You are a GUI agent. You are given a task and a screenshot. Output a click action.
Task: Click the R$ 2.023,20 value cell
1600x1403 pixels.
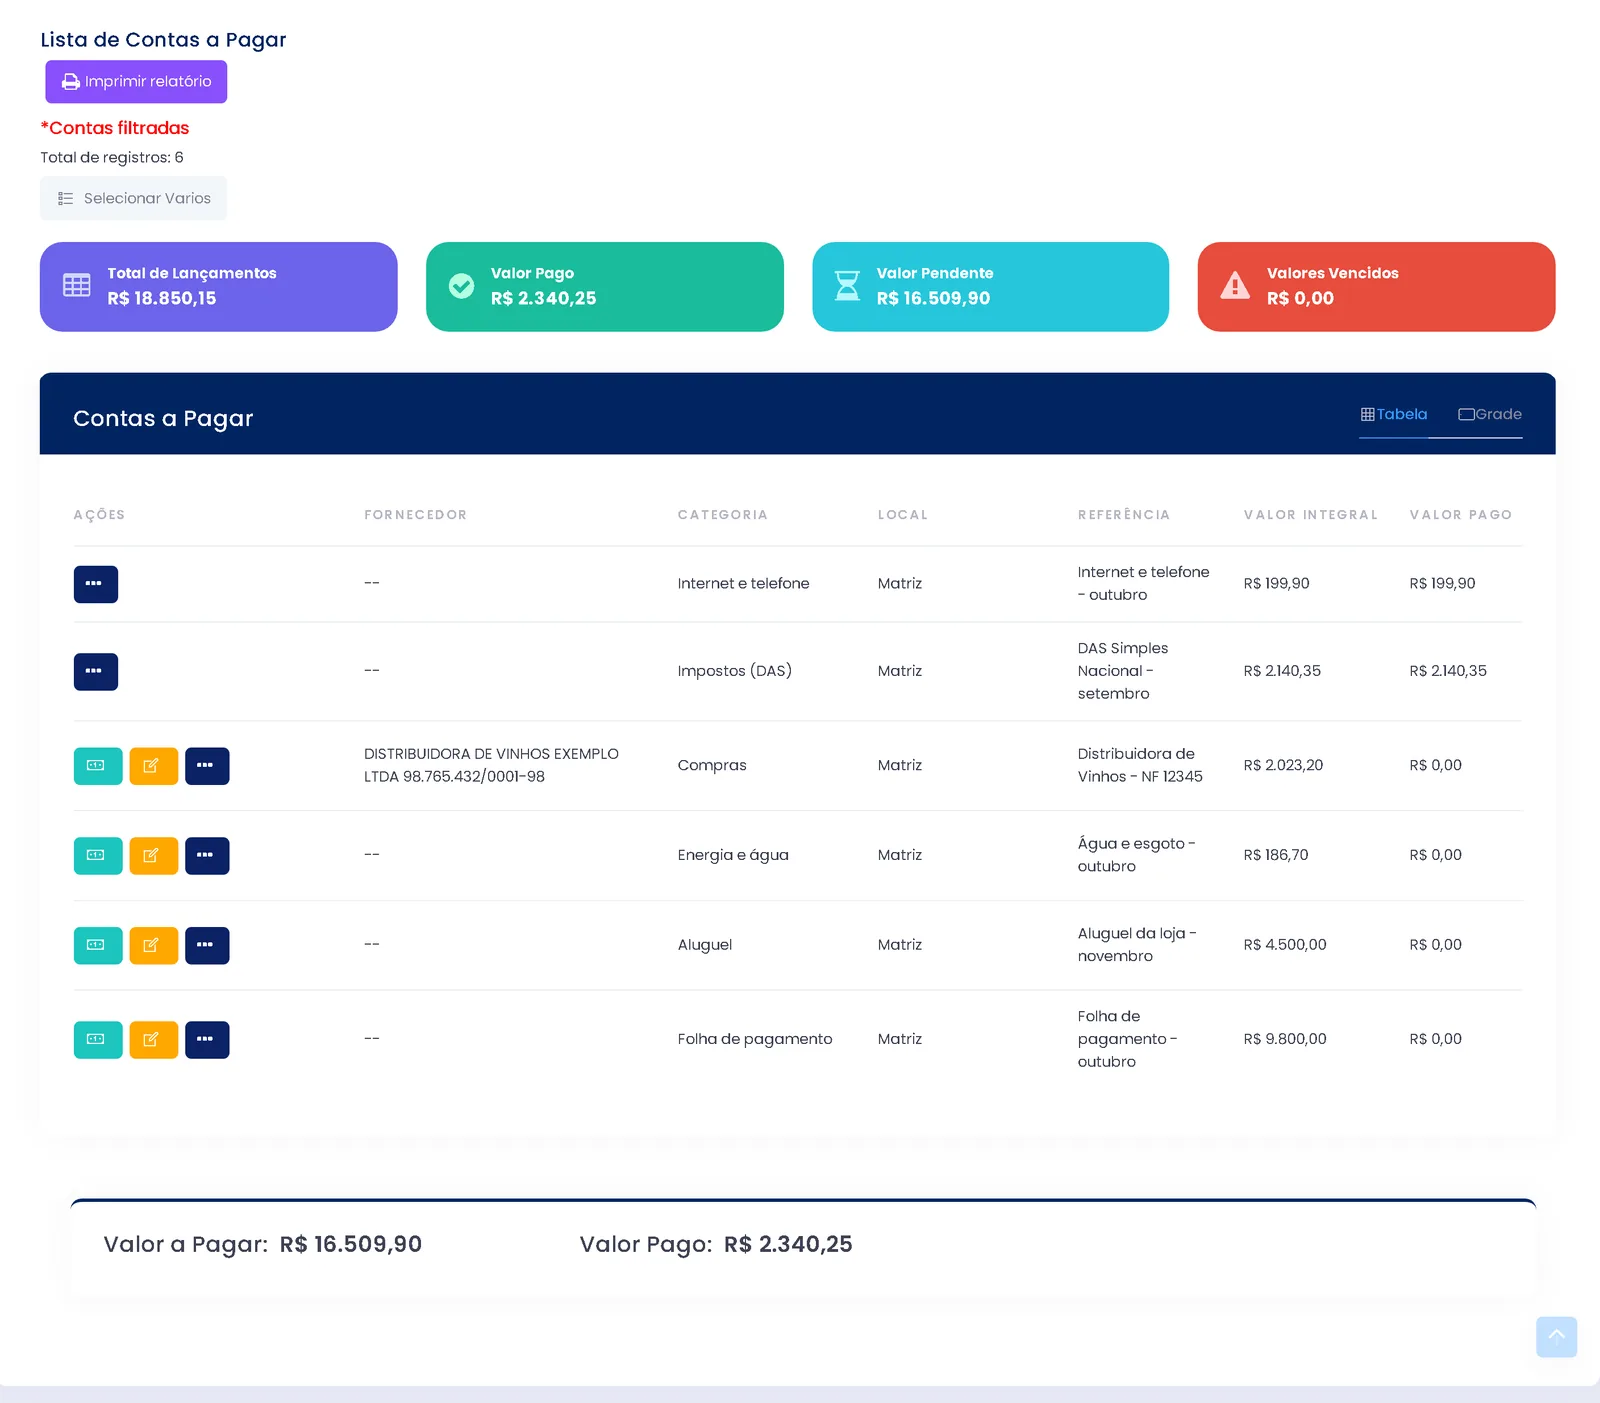[1283, 765]
